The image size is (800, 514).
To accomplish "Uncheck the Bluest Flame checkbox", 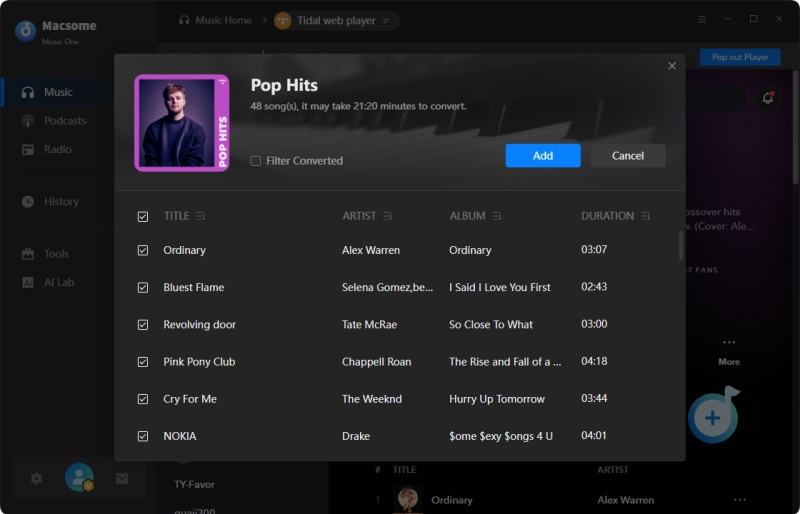I will pyautogui.click(x=143, y=287).
